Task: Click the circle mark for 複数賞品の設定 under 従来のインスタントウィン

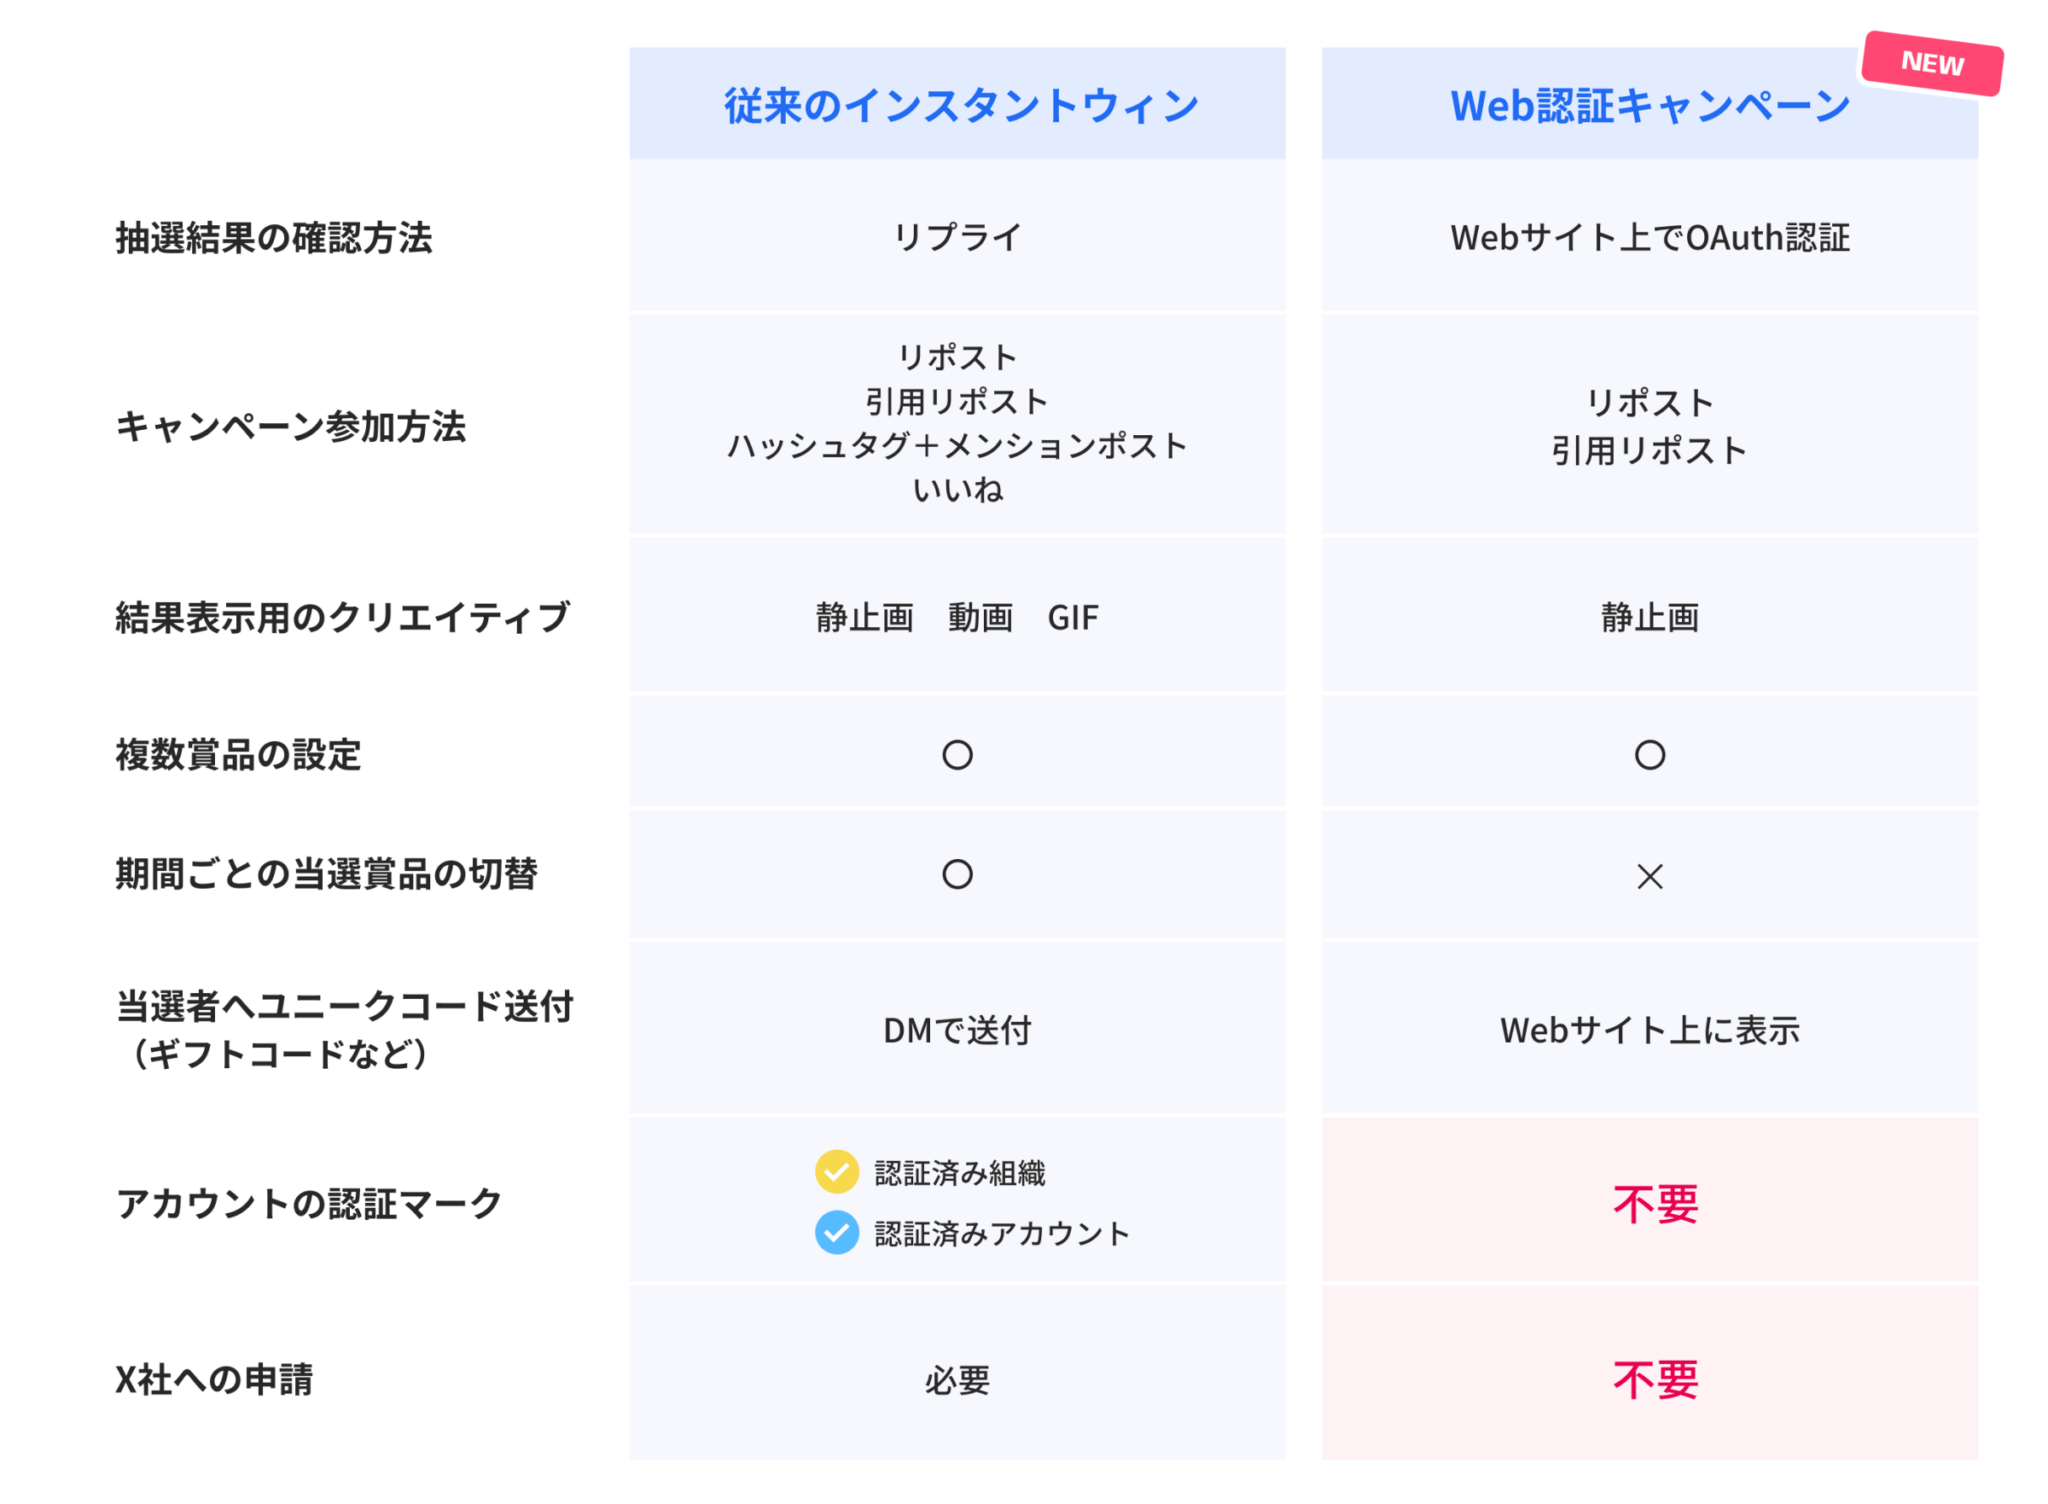Action: pos(957,755)
